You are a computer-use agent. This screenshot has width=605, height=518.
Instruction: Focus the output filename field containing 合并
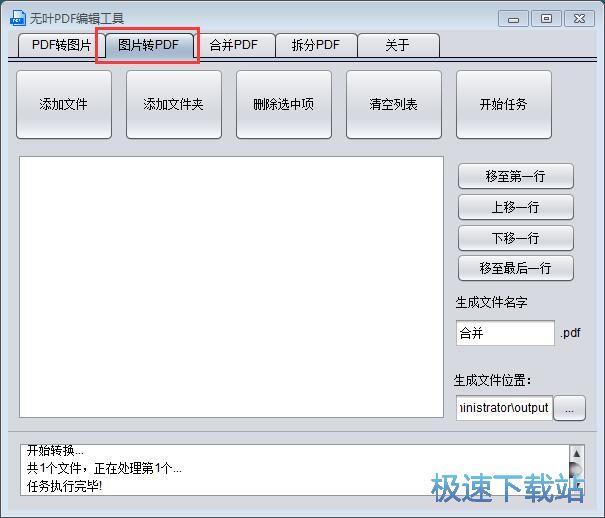pos(505,333)
